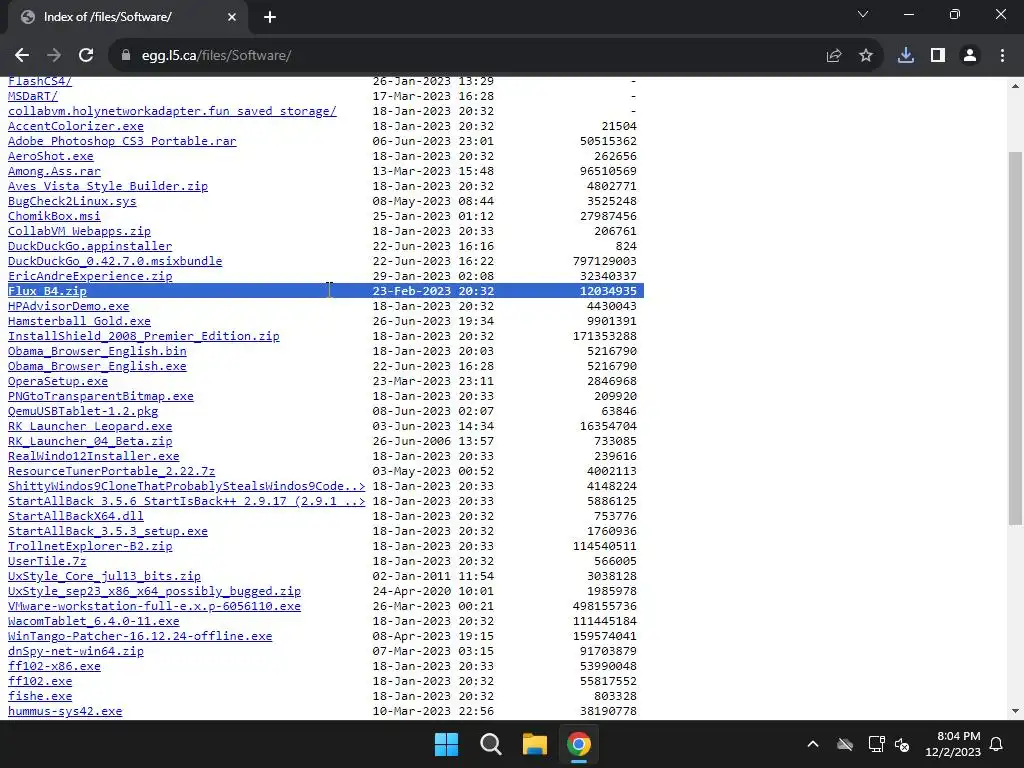Open Chrome three-dot menu
The image size is (1024, 768).
tap(1002, 56)
